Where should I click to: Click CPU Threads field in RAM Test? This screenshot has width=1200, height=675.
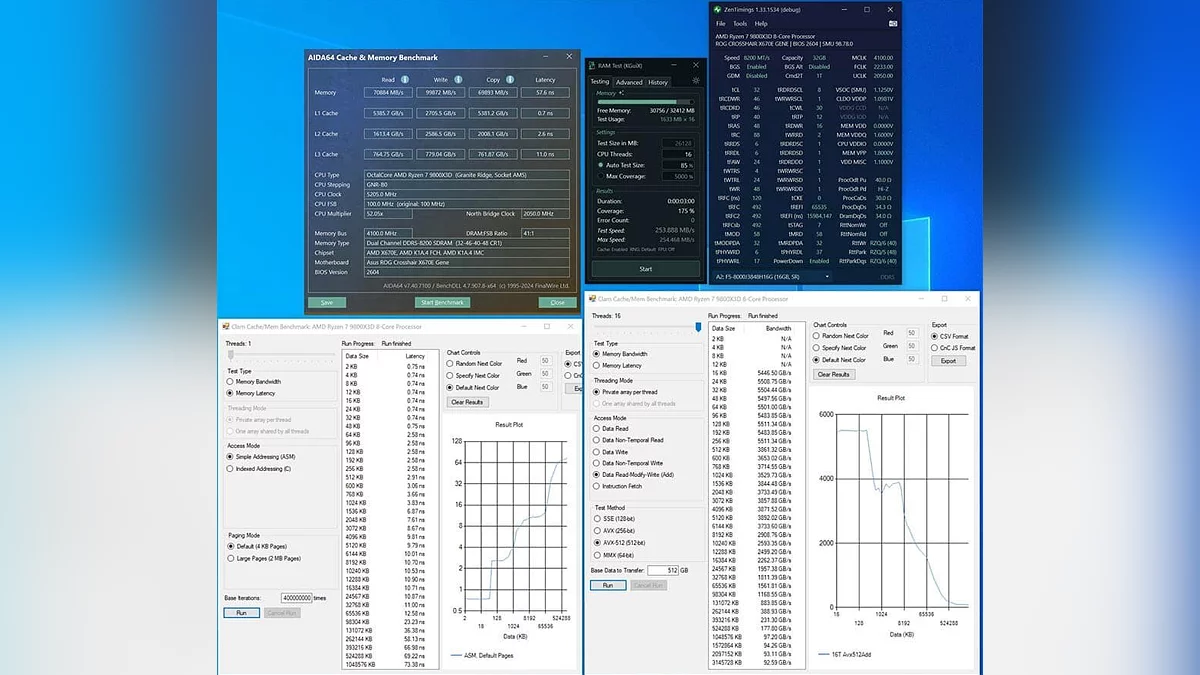(680, 154)
